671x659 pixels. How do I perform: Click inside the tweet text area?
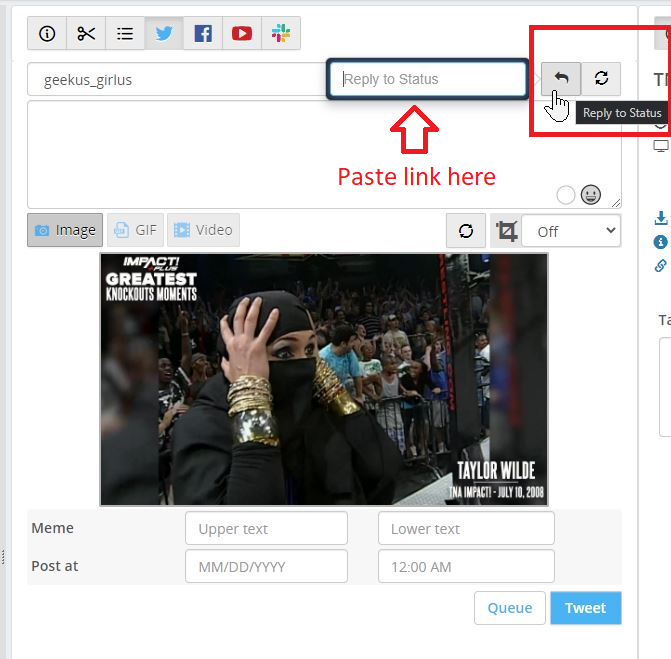324,154
